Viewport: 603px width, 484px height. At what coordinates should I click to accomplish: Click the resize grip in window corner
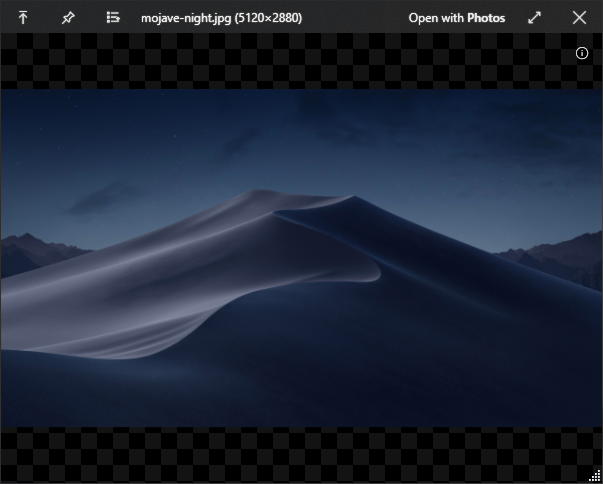pos(596,477)
